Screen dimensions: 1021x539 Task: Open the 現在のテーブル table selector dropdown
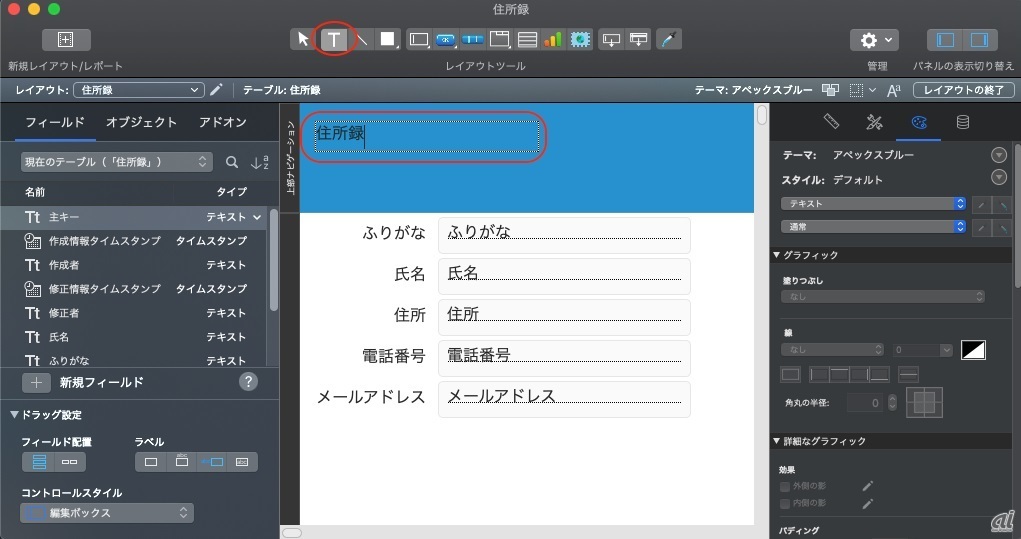coord(117,161)
